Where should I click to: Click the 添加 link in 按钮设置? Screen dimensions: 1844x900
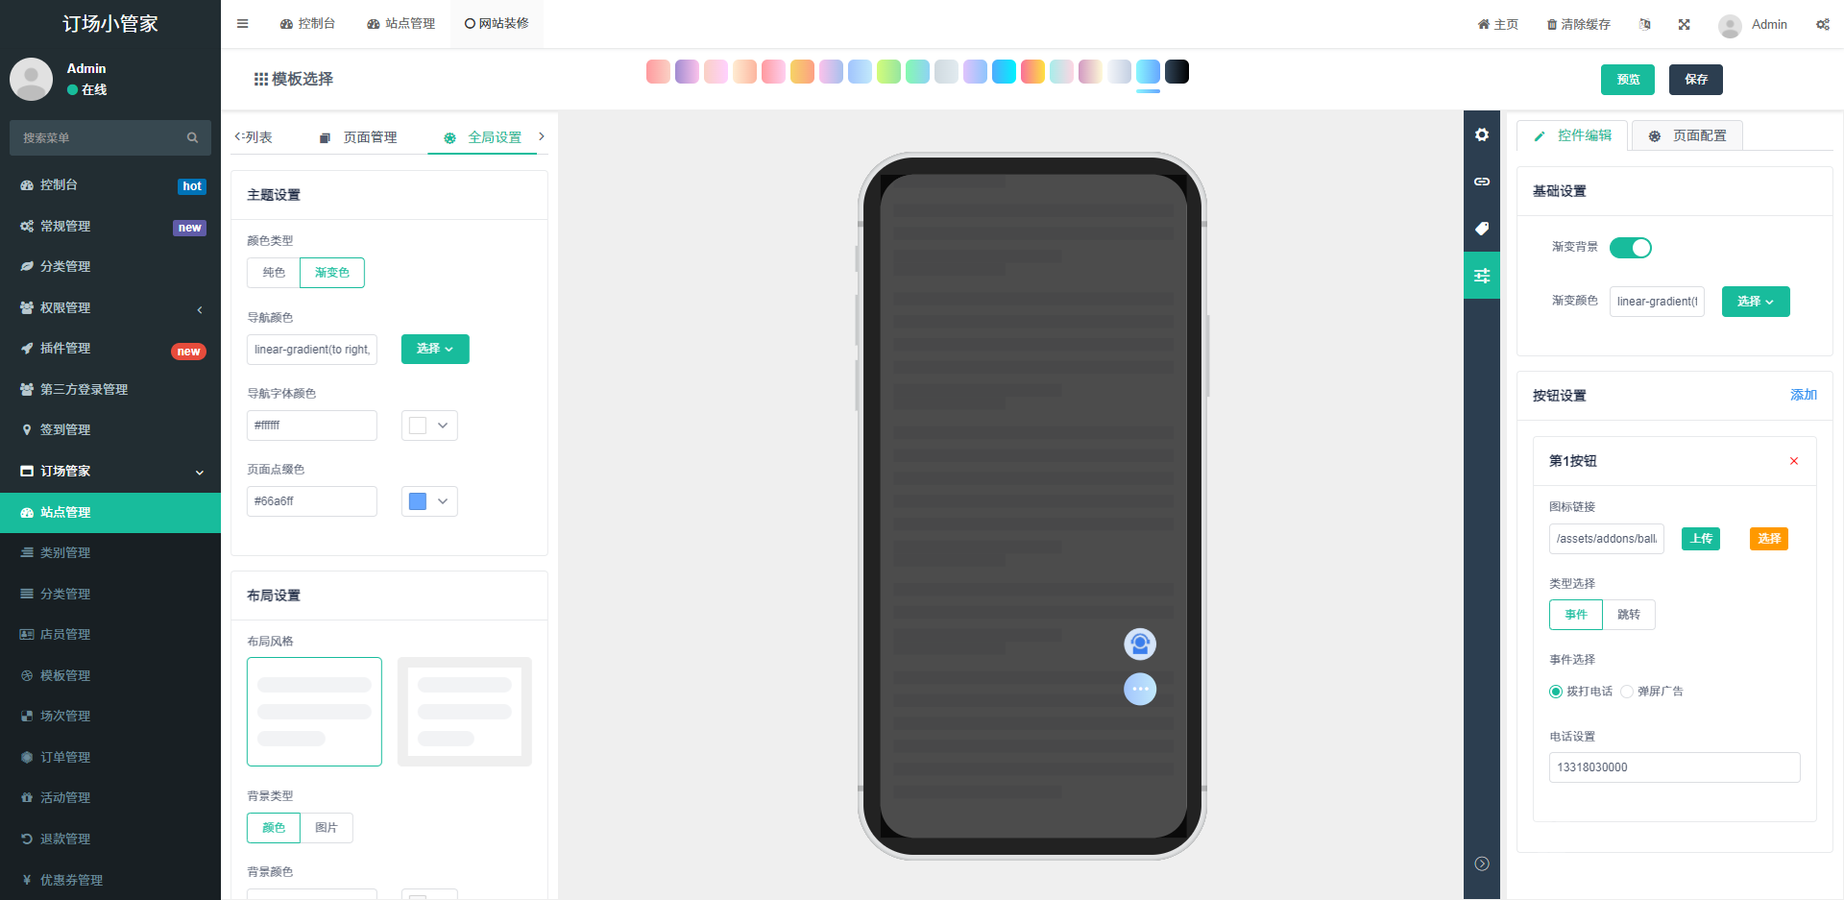click(1802, 395)
